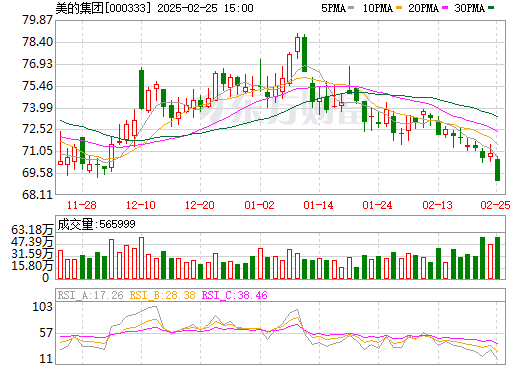Click the RSI_B:28.38 indicator label
This screenshot has height=365, width=520.
(162, 295)
